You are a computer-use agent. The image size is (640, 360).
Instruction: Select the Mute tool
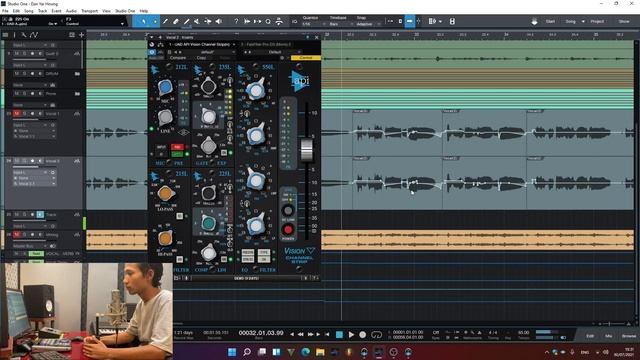pos(197,21)
